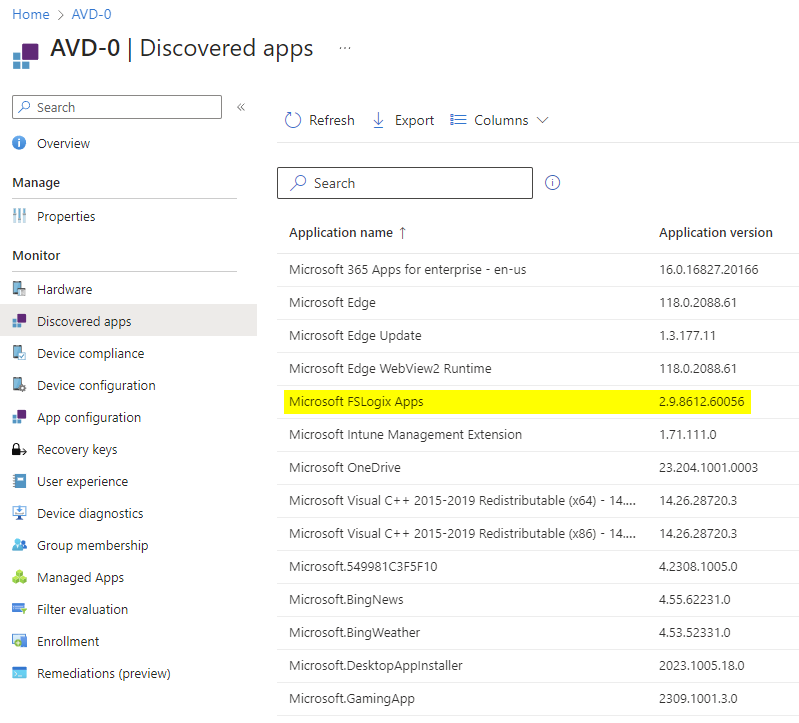Click the Home breadcrumb link

coord(31,14)
